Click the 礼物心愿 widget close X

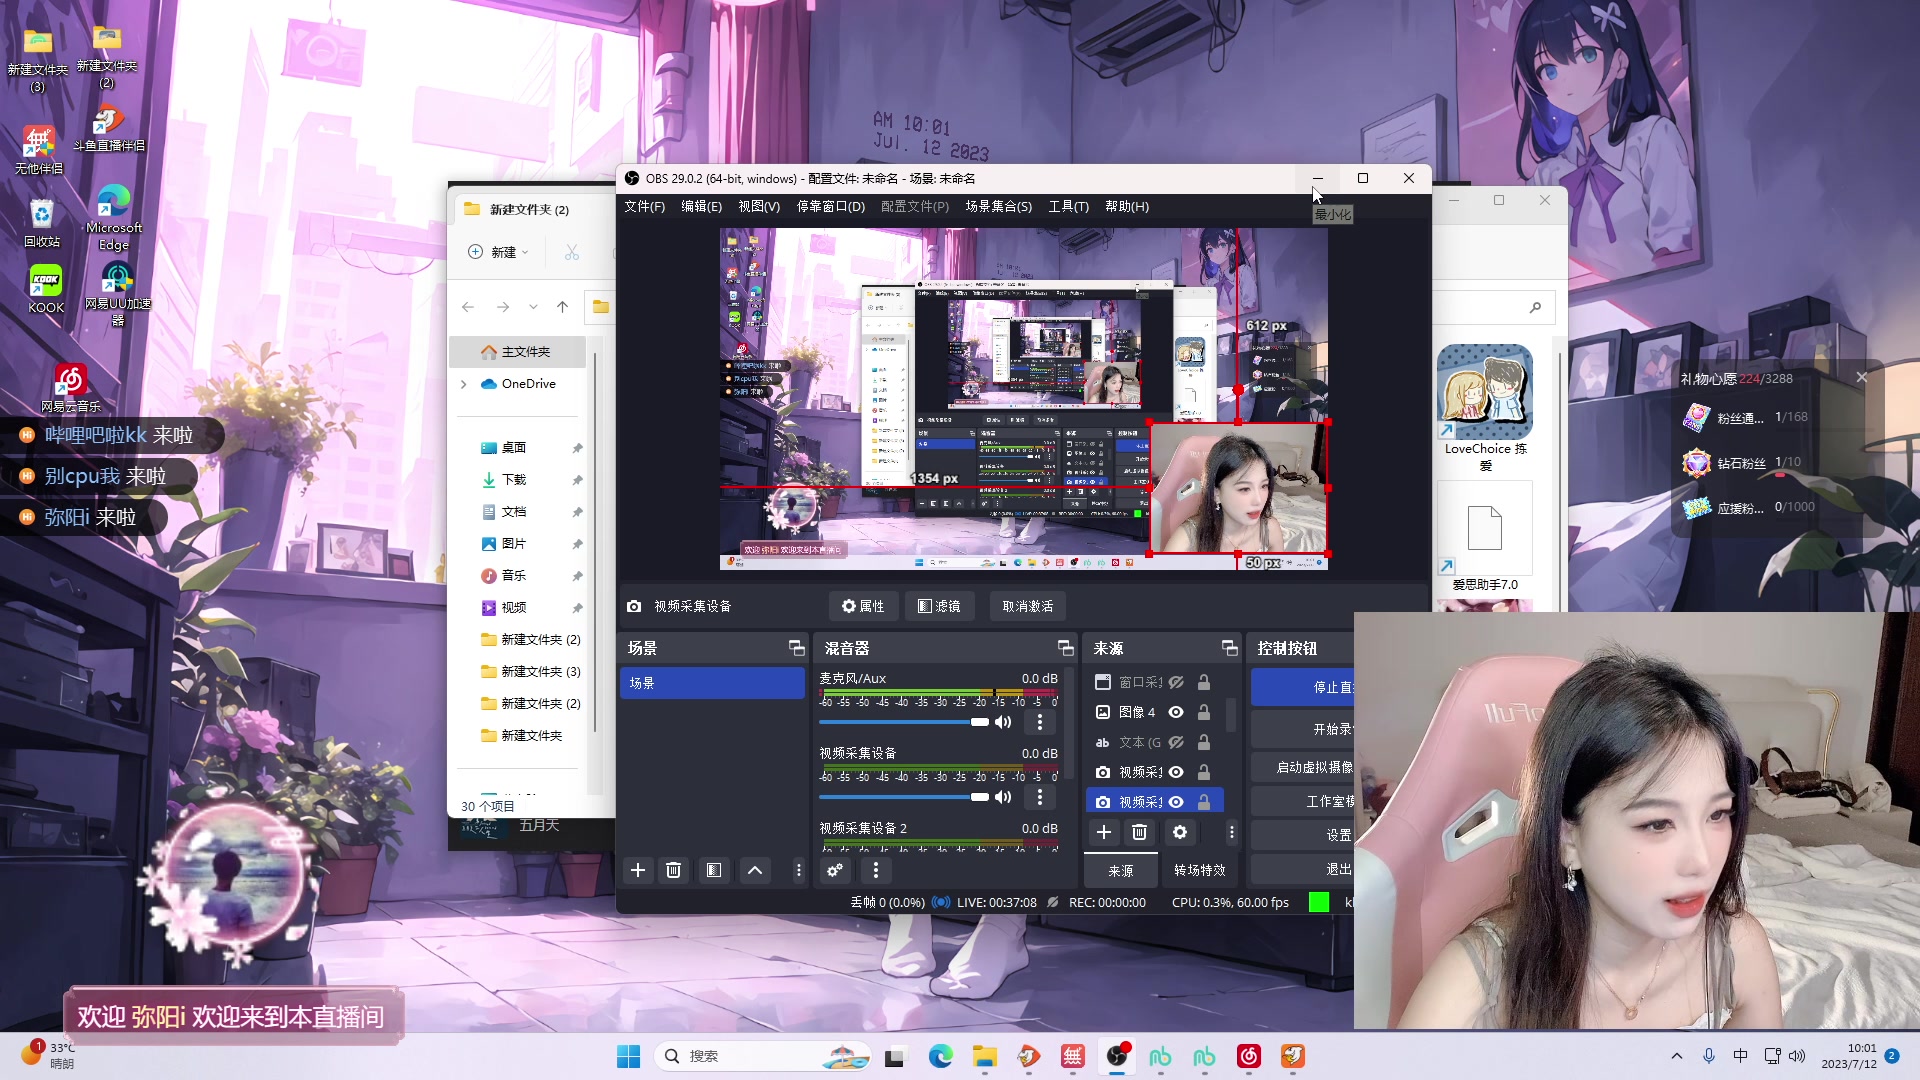(x=1862, y=377)
